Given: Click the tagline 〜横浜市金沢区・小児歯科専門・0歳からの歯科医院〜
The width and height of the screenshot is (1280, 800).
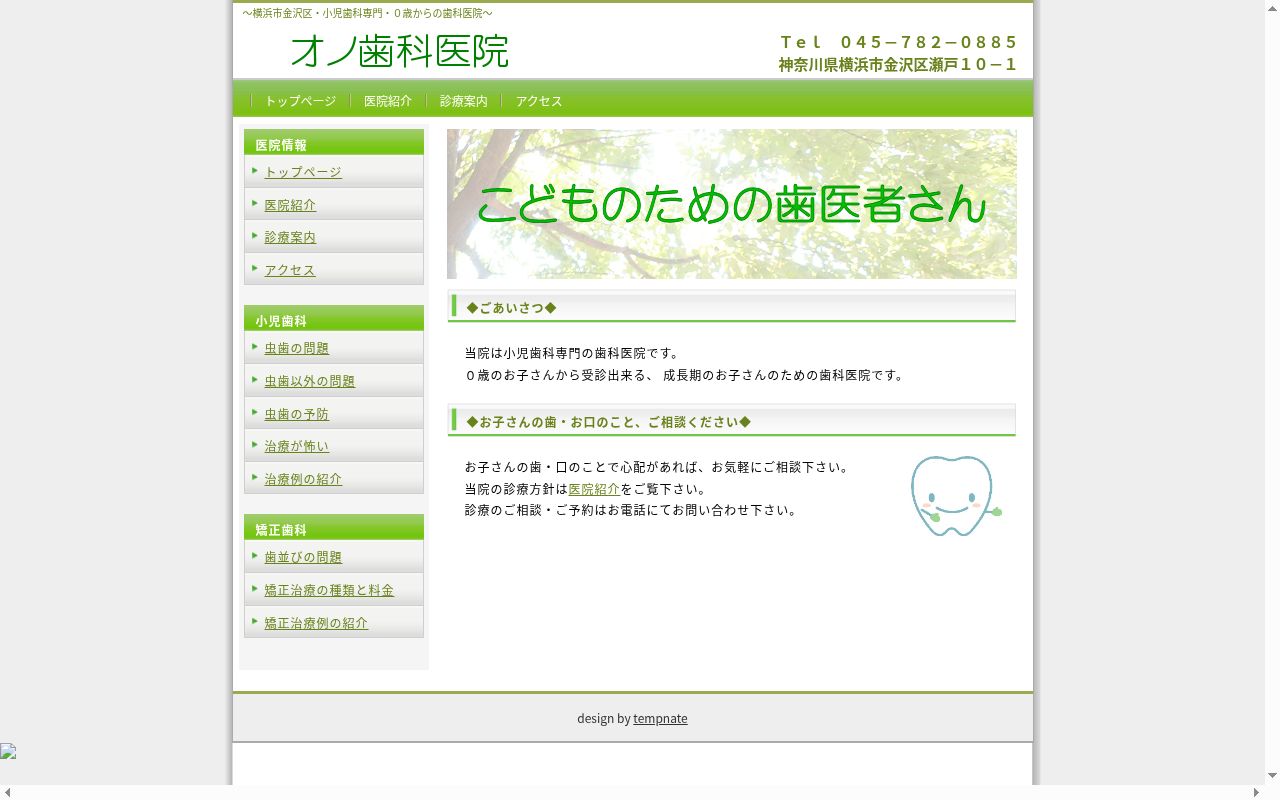Looking at the screenshot, I should click(x=368, y=13).
